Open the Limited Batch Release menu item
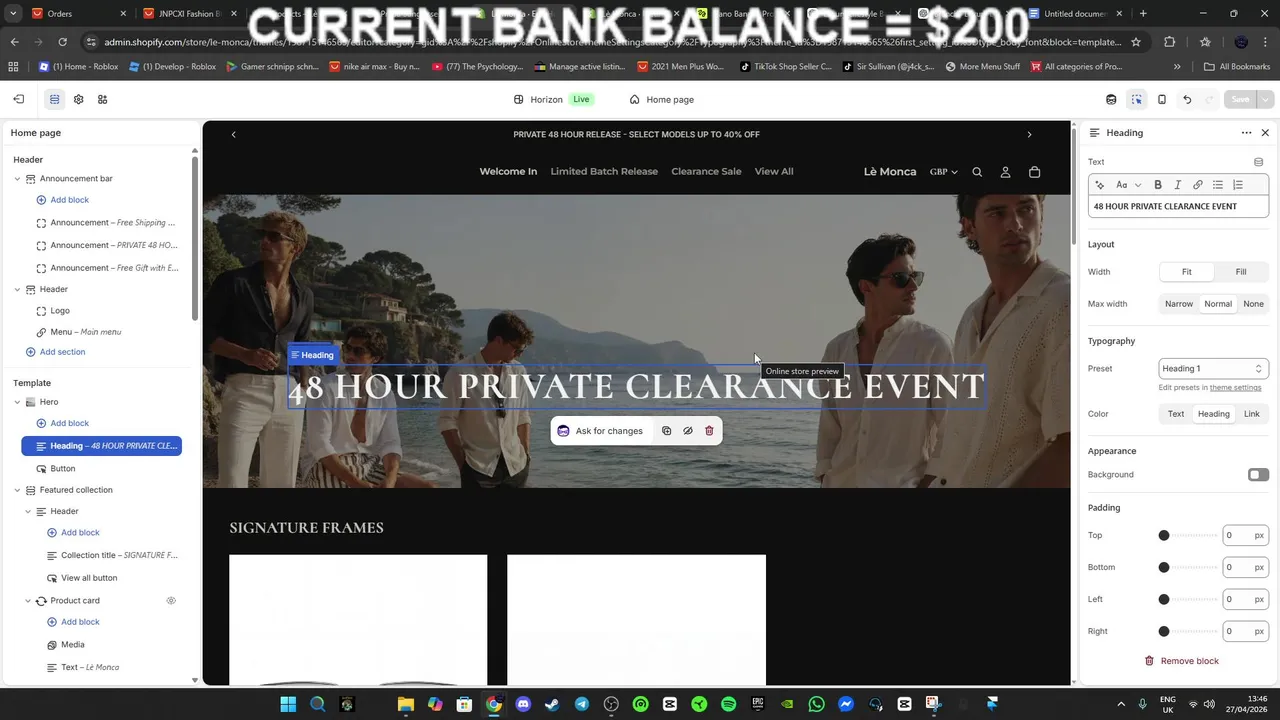This screenshot has width=1280, height=720. [604, 172]
